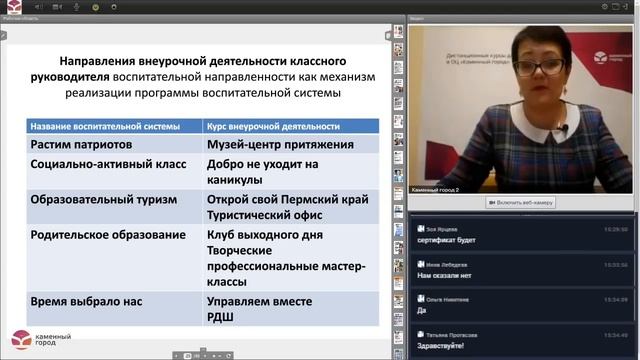Click the current slide number field
The image size is (640, 360).
188,356
